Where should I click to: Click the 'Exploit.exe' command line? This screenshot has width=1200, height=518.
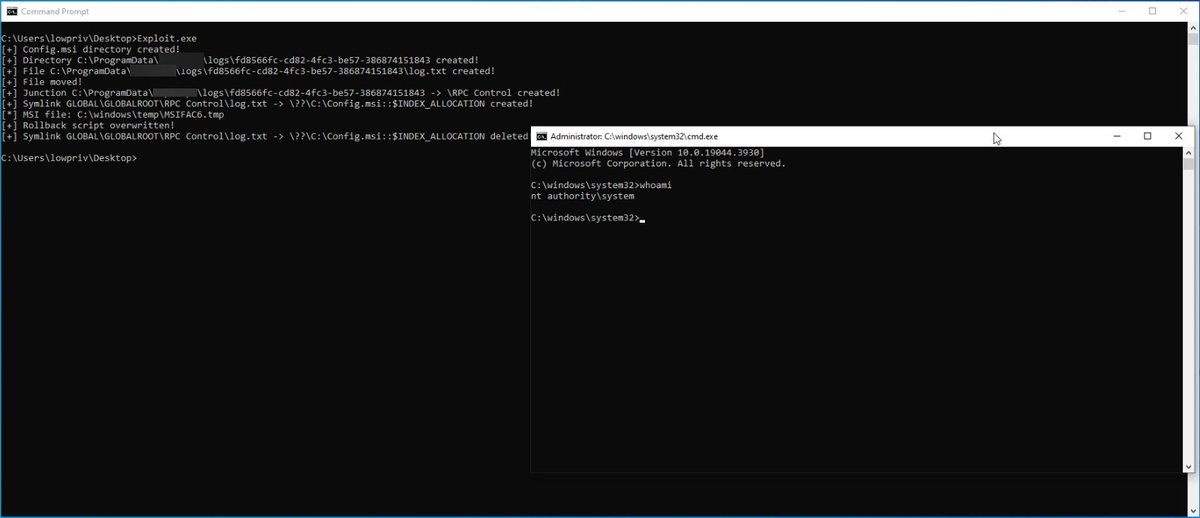click(99, 38)
